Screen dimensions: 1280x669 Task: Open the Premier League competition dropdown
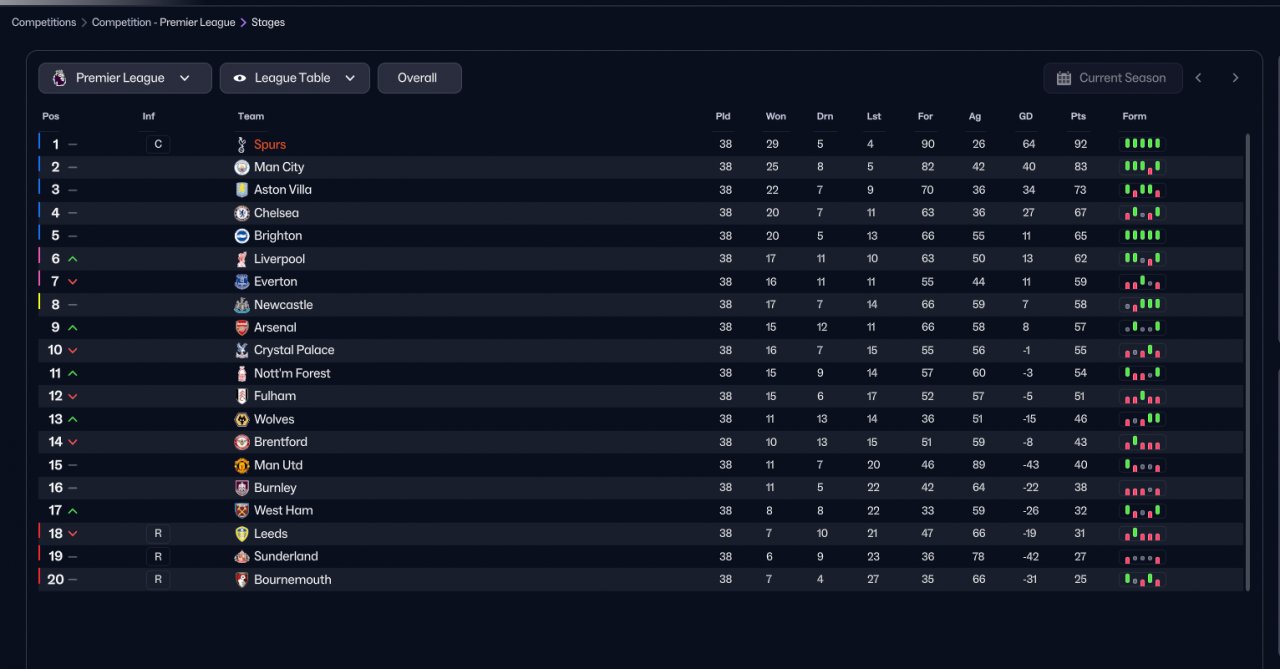point(125,78)
